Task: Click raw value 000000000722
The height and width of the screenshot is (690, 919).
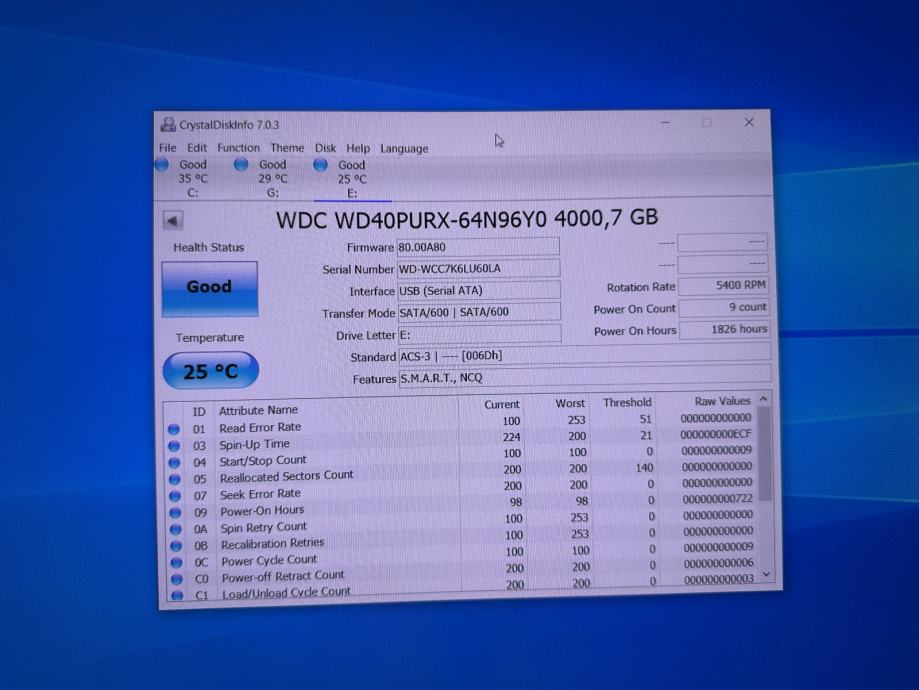Action: click(718, 499)
